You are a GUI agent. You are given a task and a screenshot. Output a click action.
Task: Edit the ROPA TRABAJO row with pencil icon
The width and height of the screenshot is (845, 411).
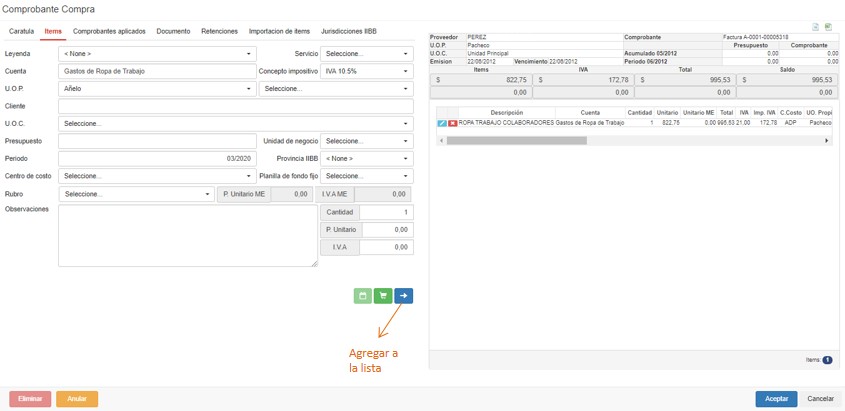443,123
